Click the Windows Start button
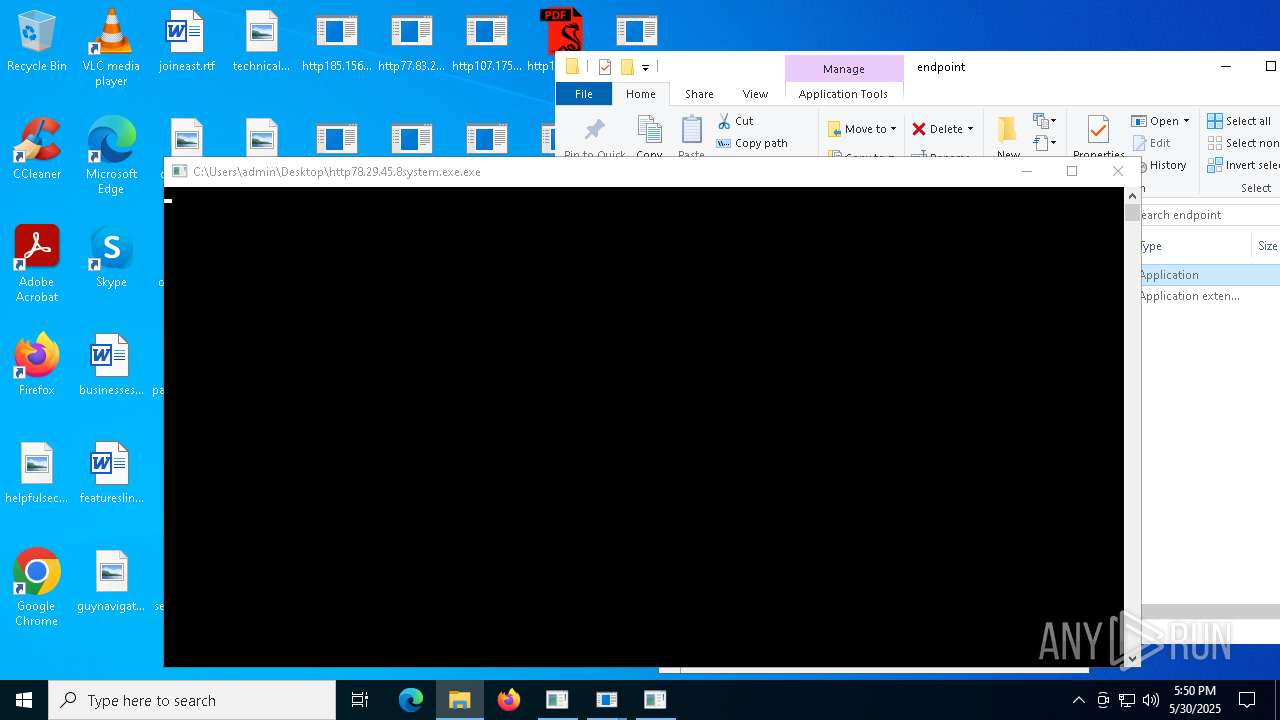This screenshot has height=720, width=1280. tap(24, 700)
